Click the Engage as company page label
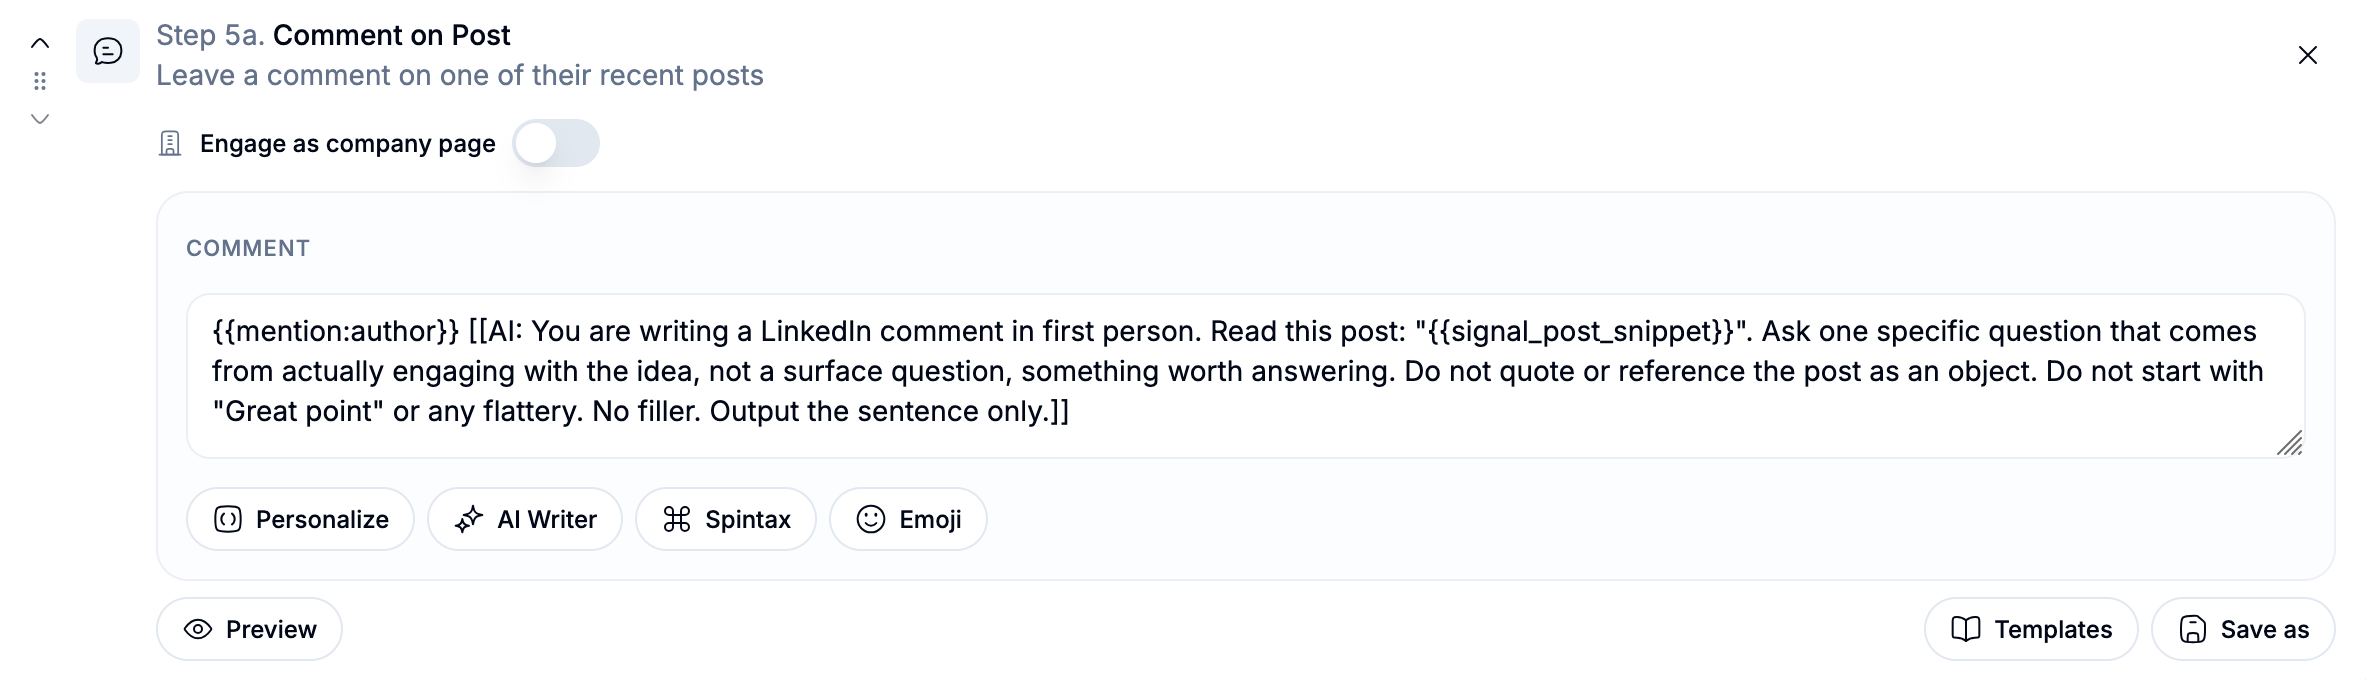This screenshot has width=2366, height=680. [x=347, y=144]
